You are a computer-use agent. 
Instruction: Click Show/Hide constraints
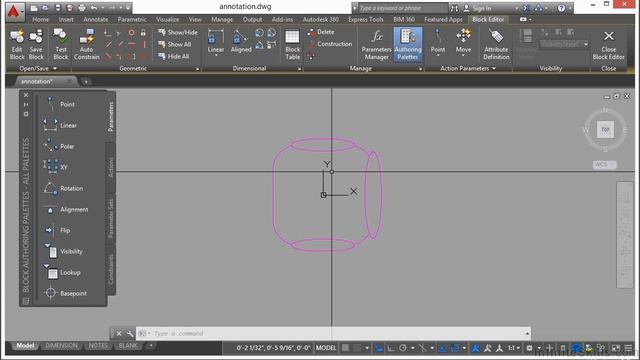pos(178,32)
